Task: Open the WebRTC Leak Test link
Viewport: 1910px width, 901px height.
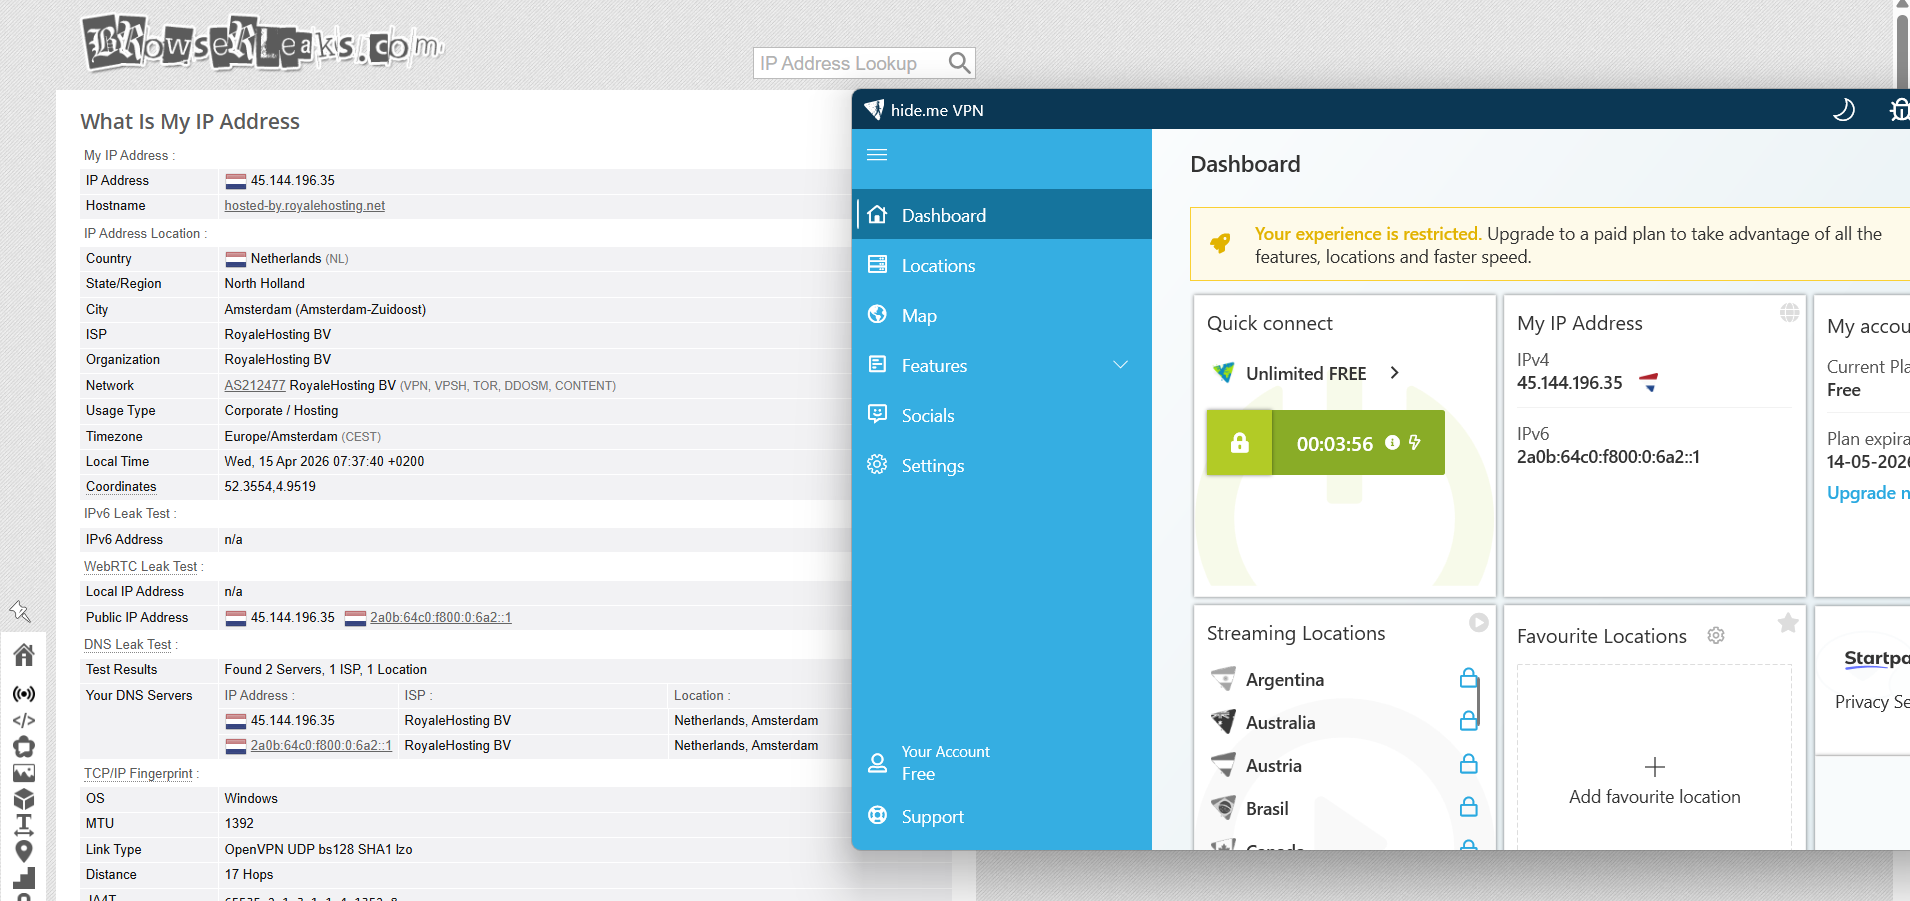Action: click(141, 566)
